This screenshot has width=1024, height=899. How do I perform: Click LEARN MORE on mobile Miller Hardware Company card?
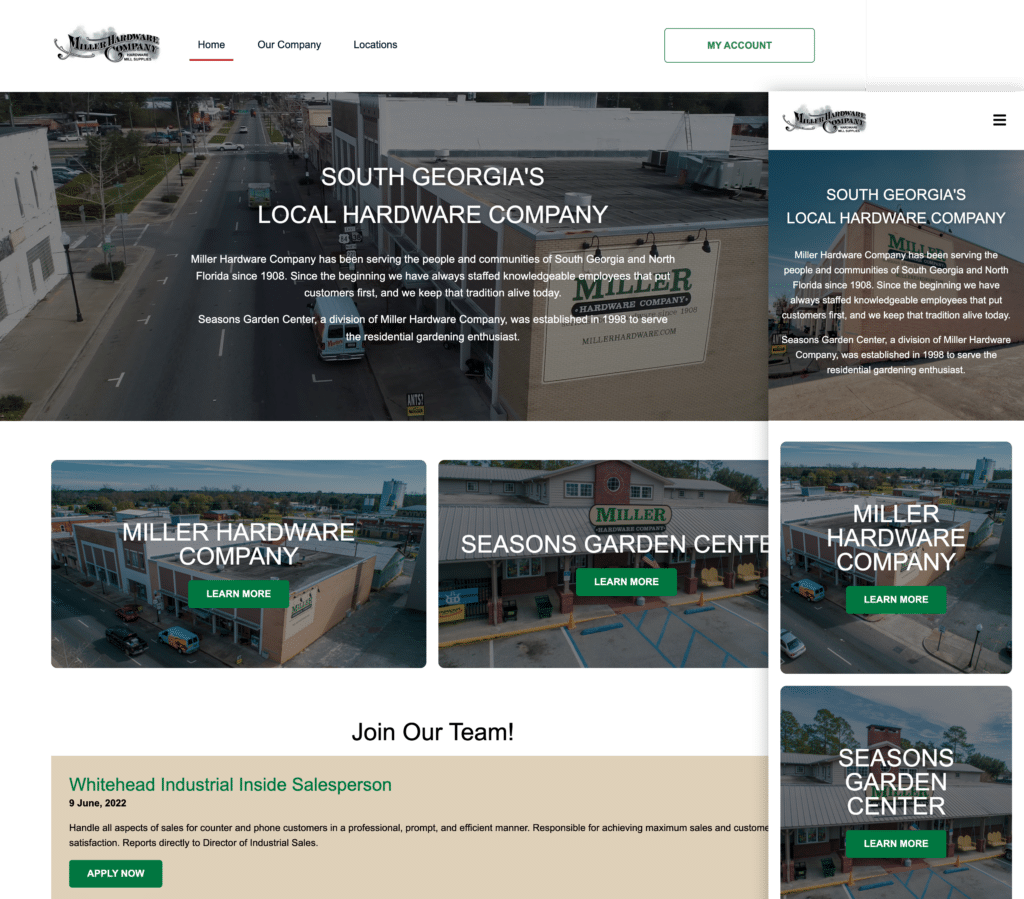[x=896, y=599]
